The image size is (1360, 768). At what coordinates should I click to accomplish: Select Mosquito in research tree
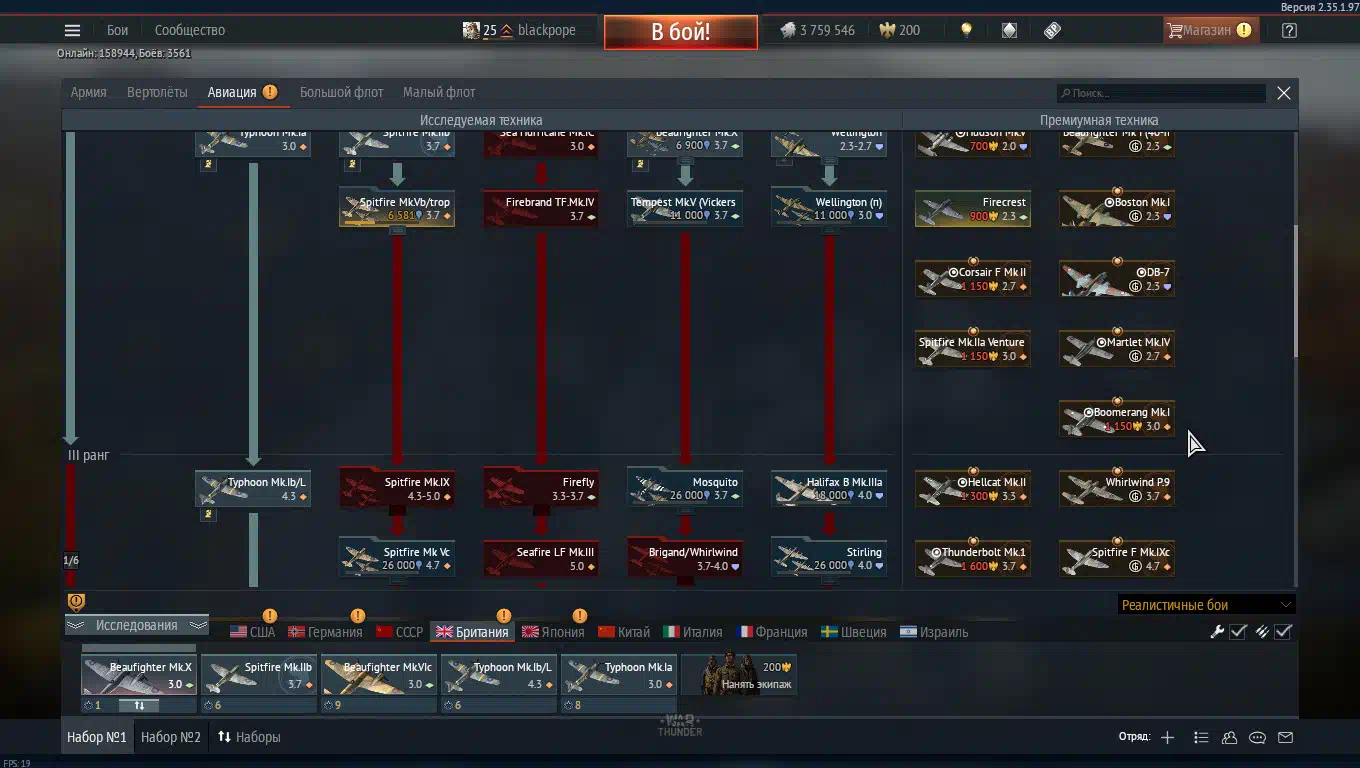[x=685, y=489]
